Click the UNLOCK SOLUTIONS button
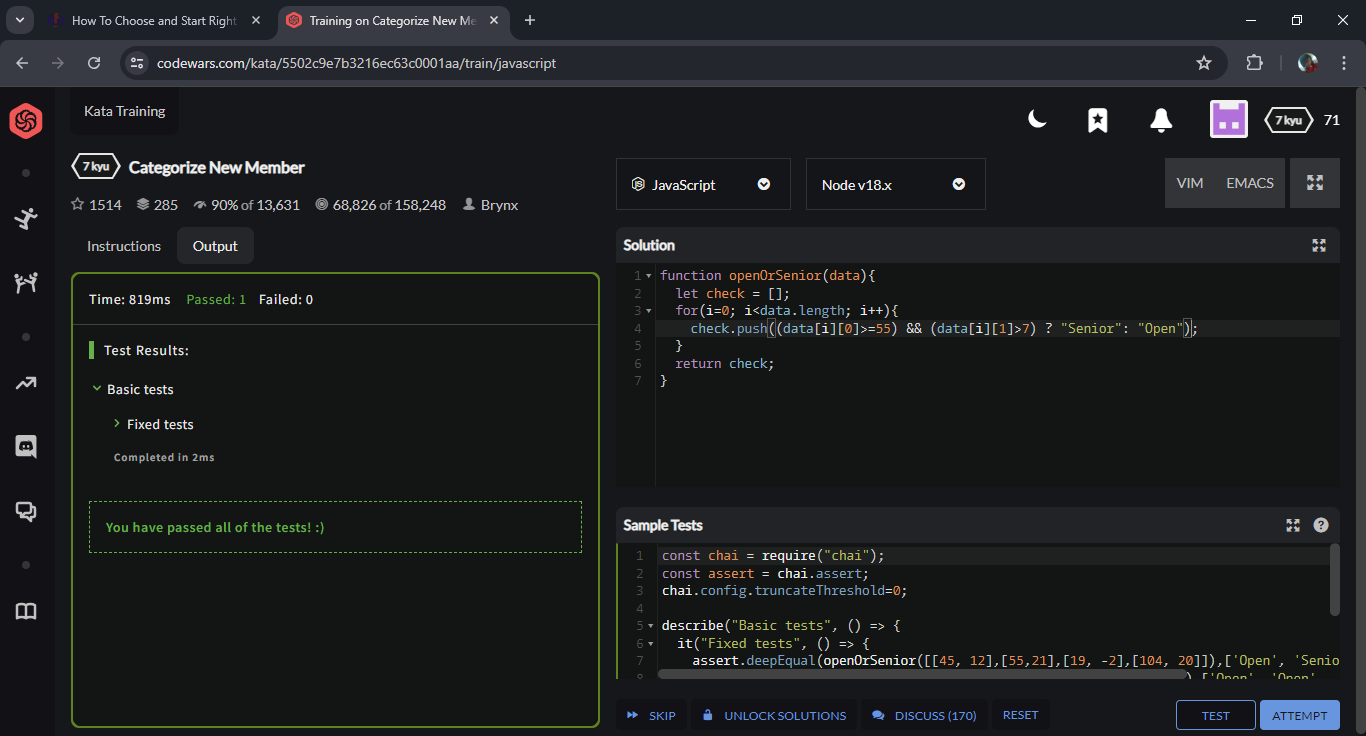 click(x=774, y=716)
